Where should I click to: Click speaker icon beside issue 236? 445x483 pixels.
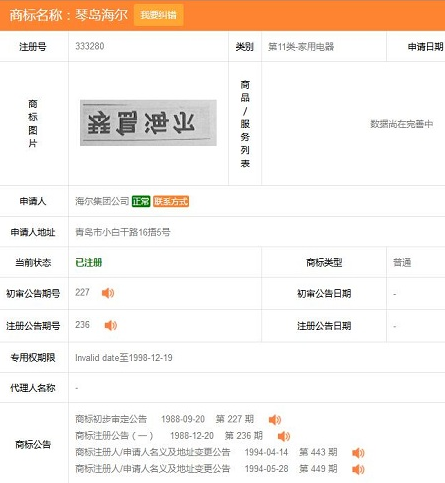[111, 325]
